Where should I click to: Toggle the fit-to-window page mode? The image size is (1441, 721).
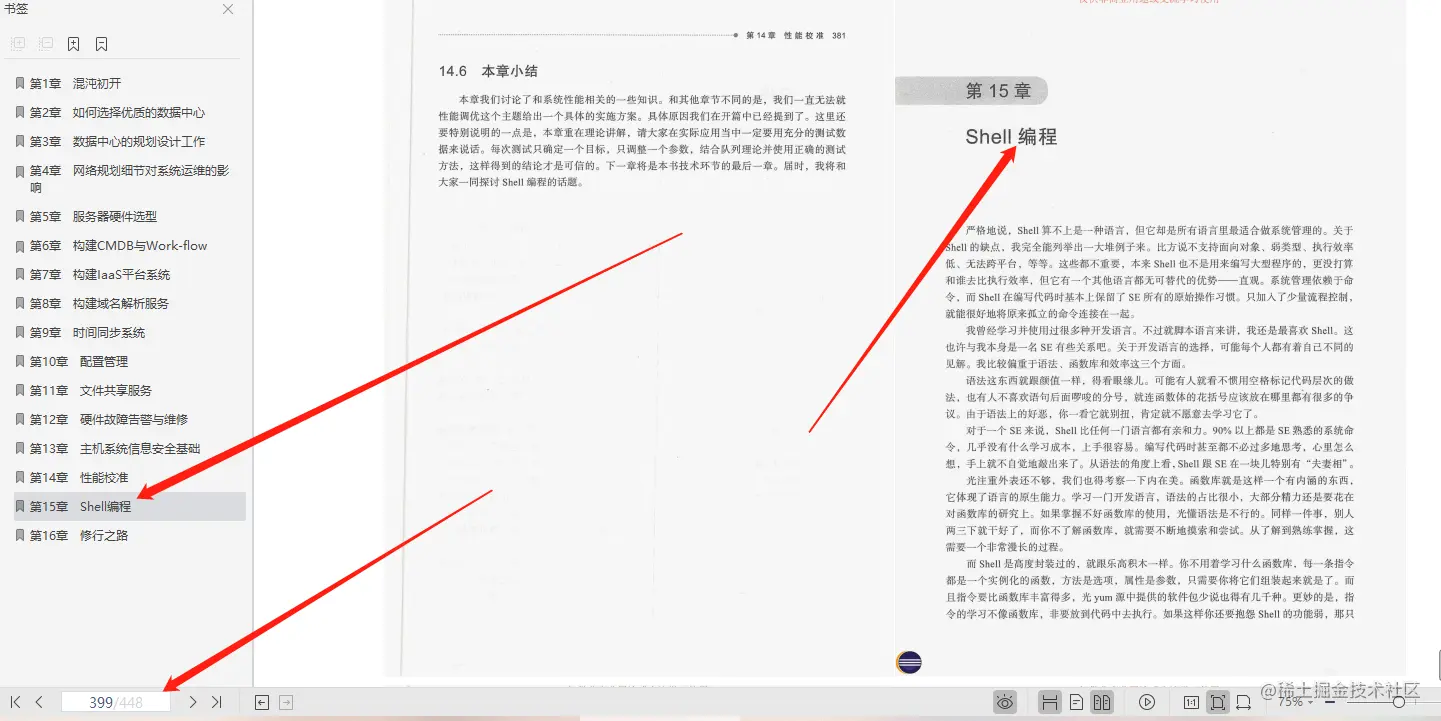click(1218, 702)
